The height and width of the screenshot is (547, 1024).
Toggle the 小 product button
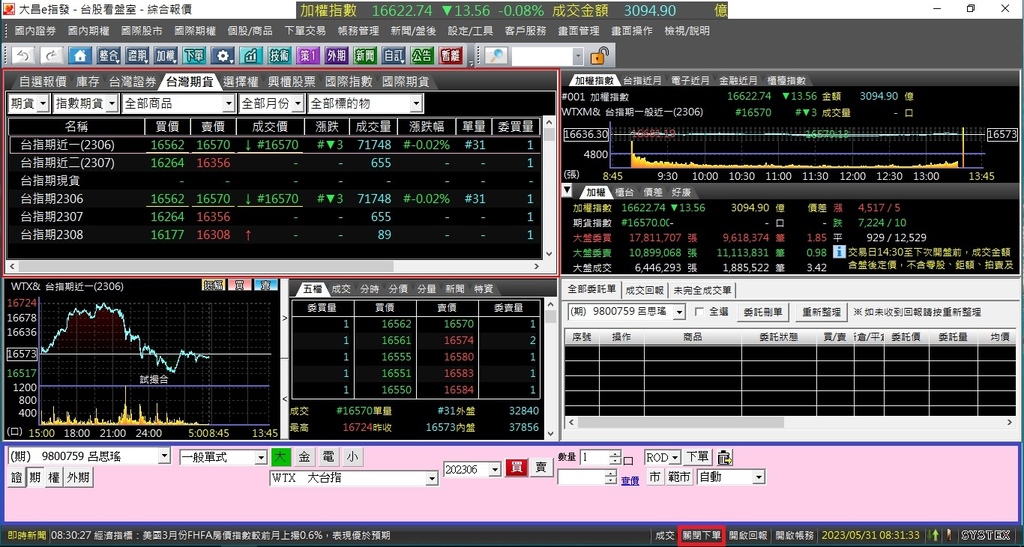coord(352,457)
